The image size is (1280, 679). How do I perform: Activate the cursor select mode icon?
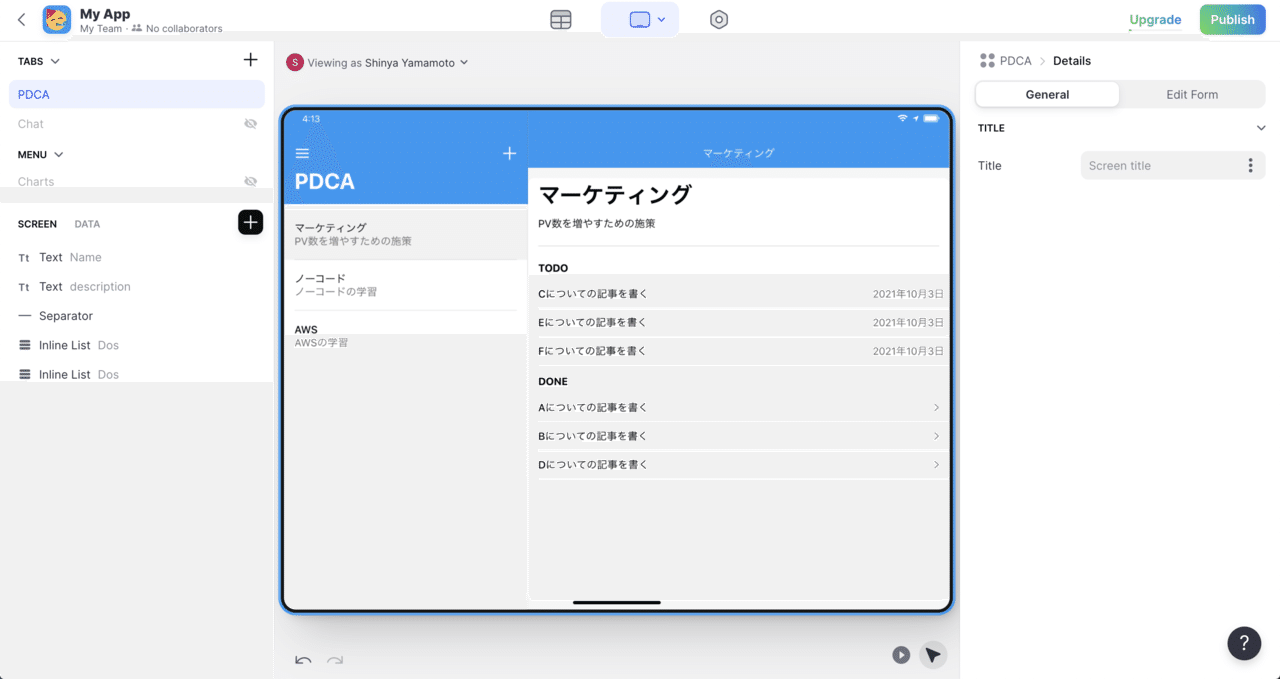(933, 655)
